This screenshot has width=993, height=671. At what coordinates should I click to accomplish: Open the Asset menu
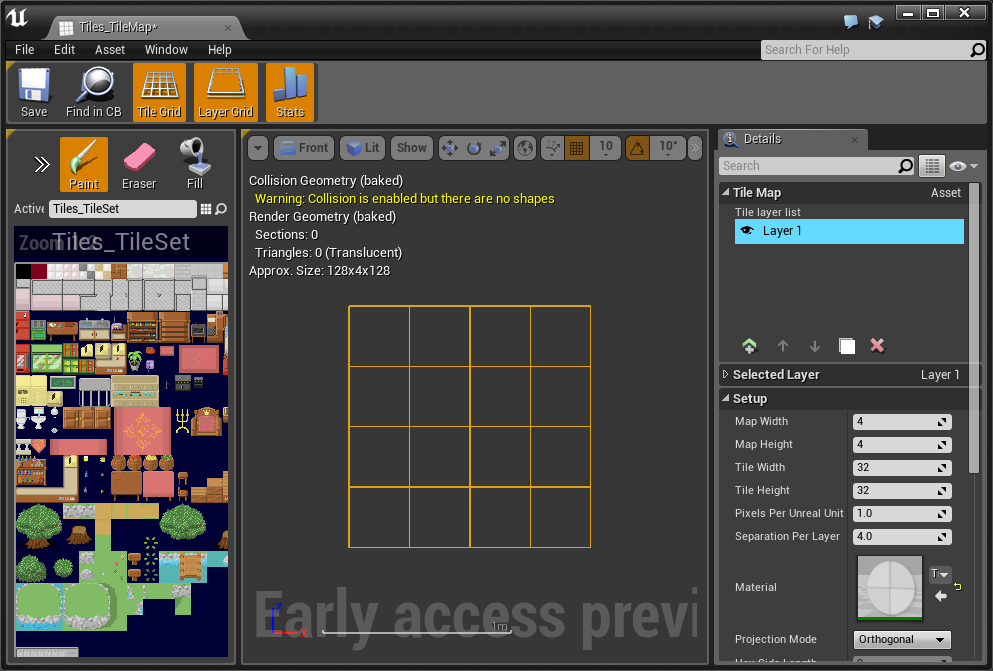(x=109, y=49)
